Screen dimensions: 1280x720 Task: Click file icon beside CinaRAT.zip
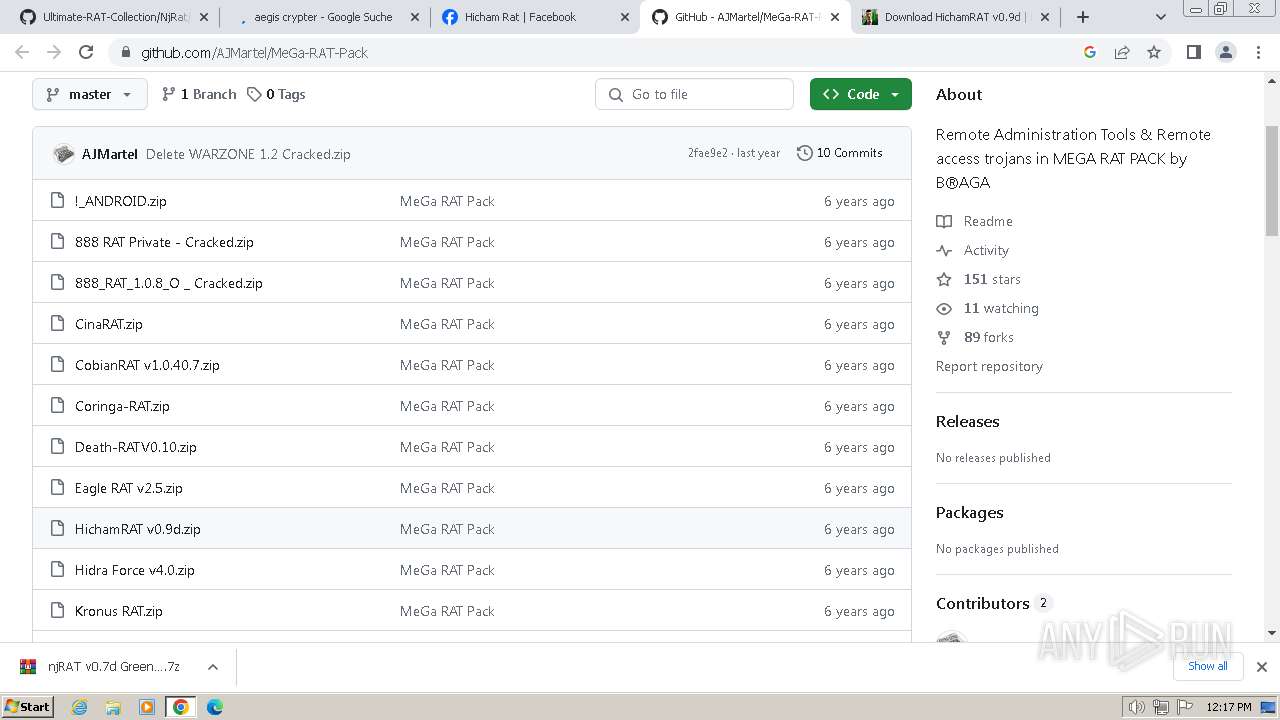[x=57, y=324]
